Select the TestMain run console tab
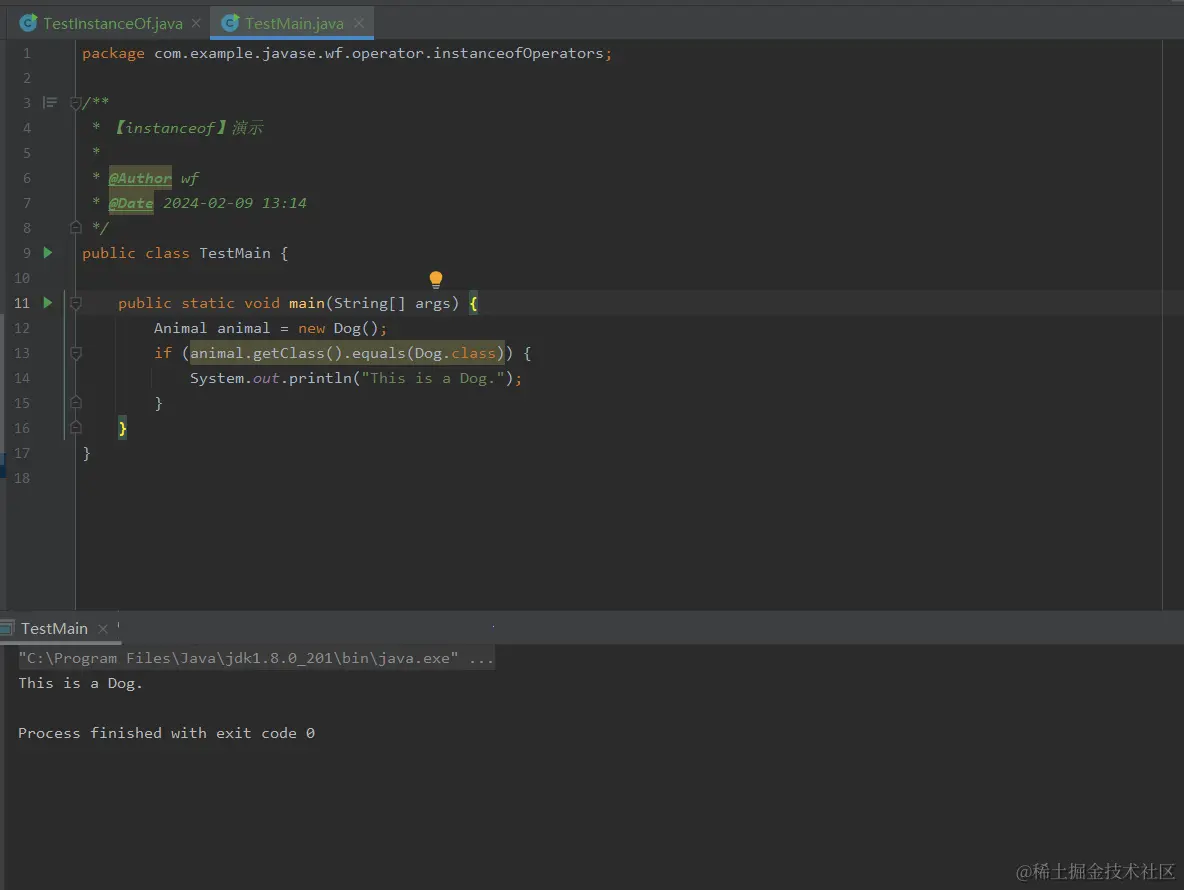This screenshot has height=890, width=1184. tap(54, 628)
